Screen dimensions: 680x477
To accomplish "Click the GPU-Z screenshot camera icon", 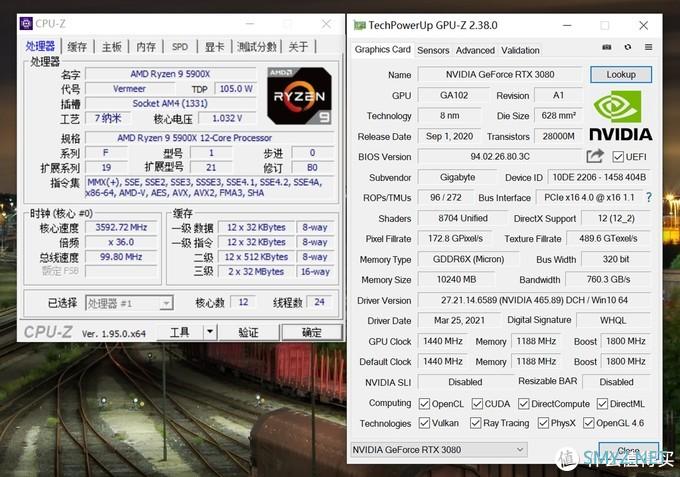I will pos(607,47).
